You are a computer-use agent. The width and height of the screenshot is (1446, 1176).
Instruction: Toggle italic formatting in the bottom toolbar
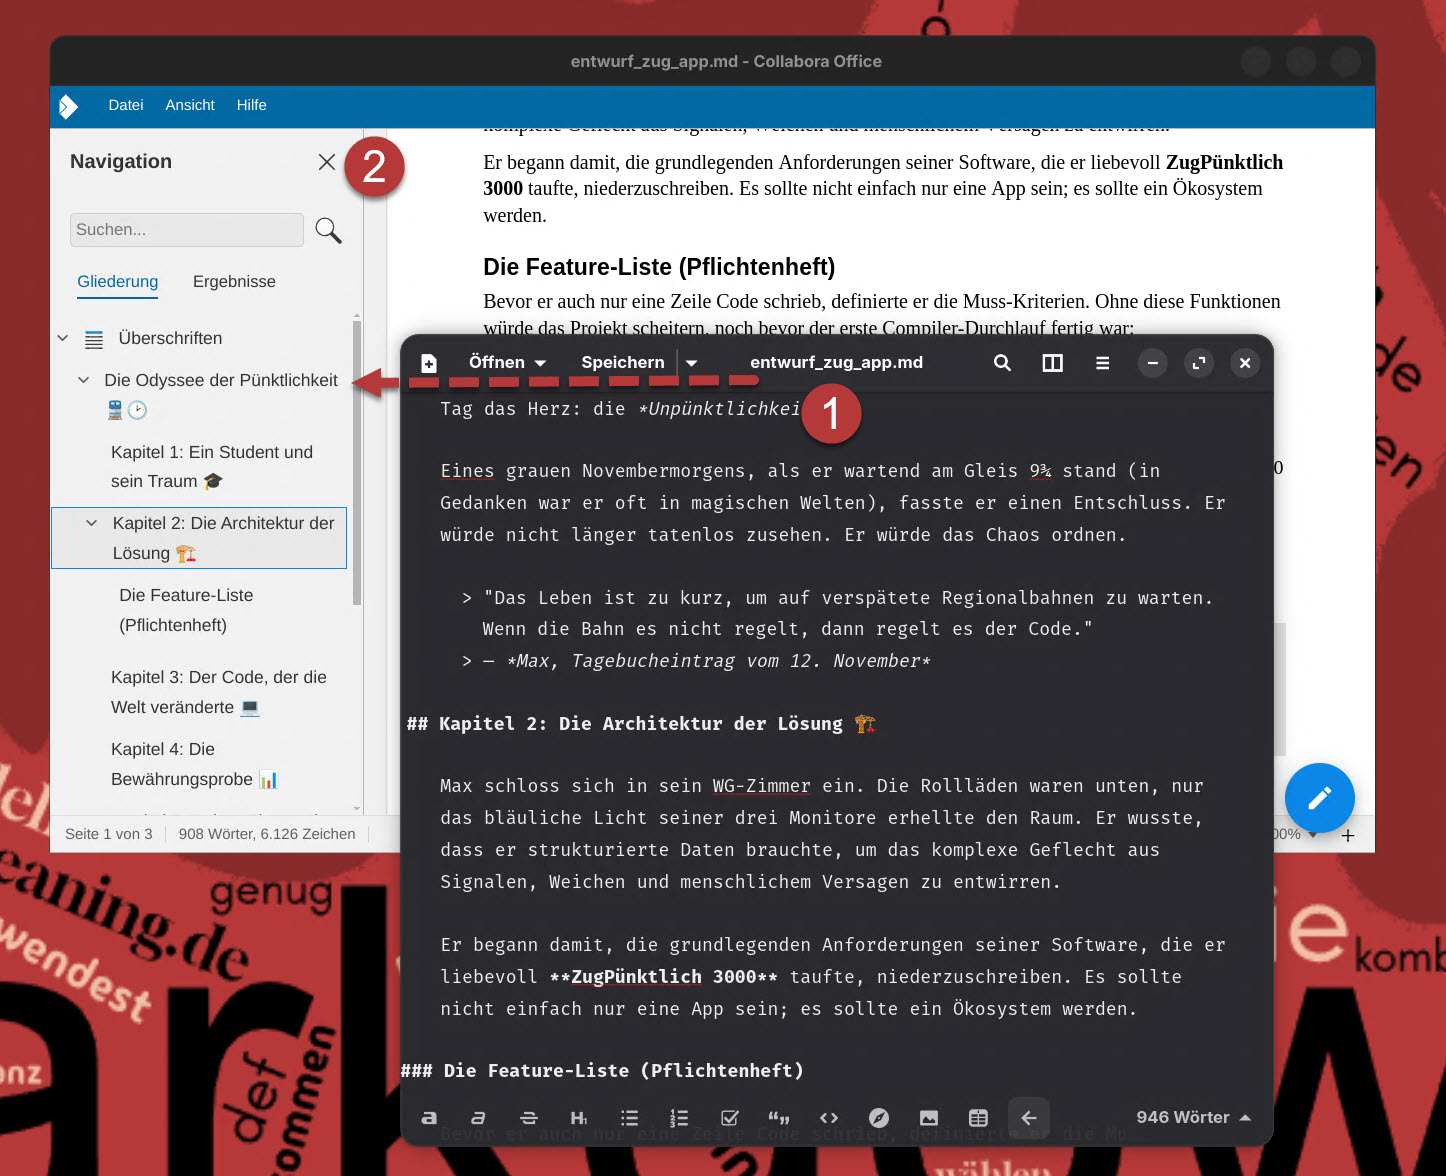(478, 1118)
